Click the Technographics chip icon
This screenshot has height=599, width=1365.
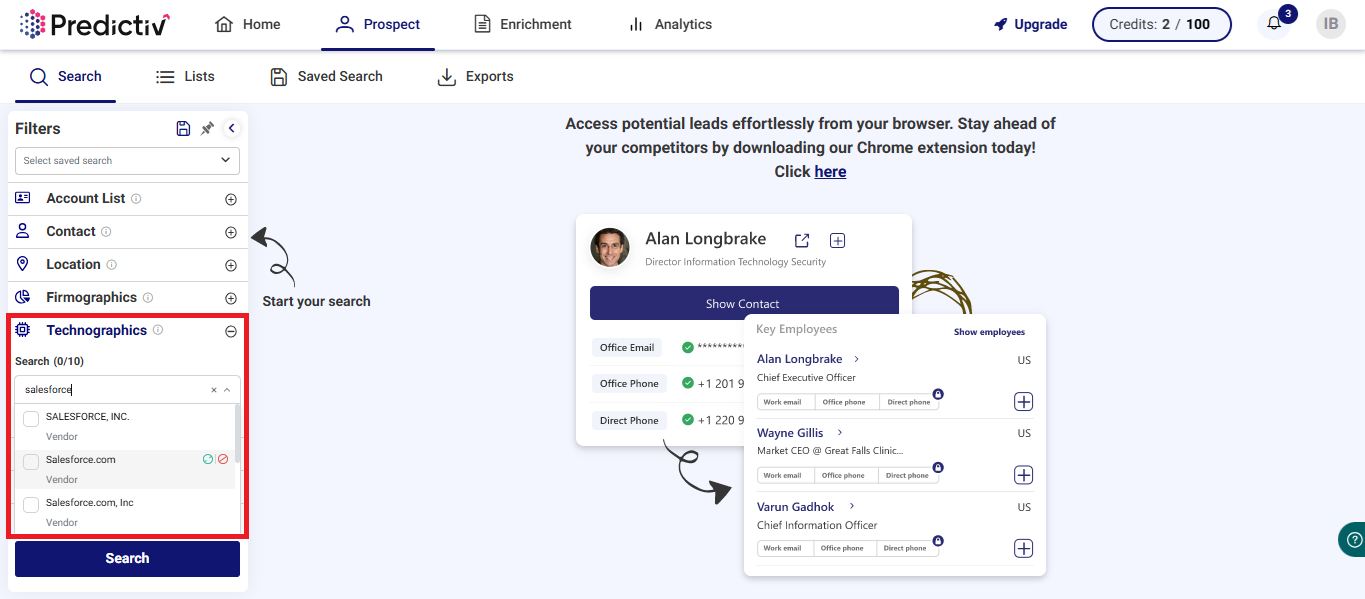pos(23,330)
